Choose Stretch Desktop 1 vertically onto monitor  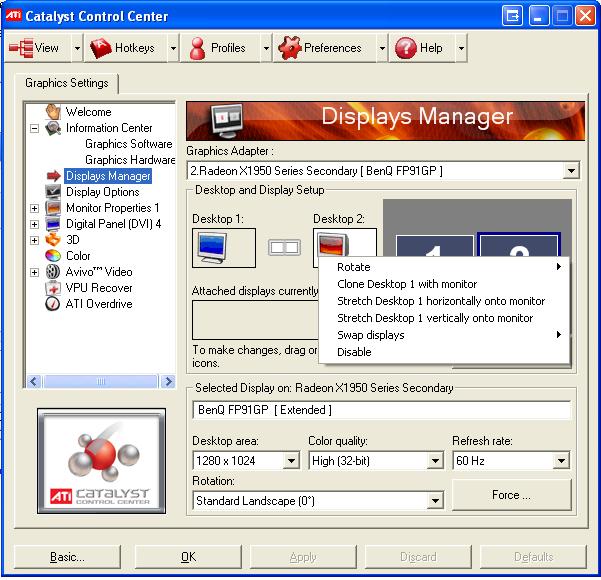444,318
